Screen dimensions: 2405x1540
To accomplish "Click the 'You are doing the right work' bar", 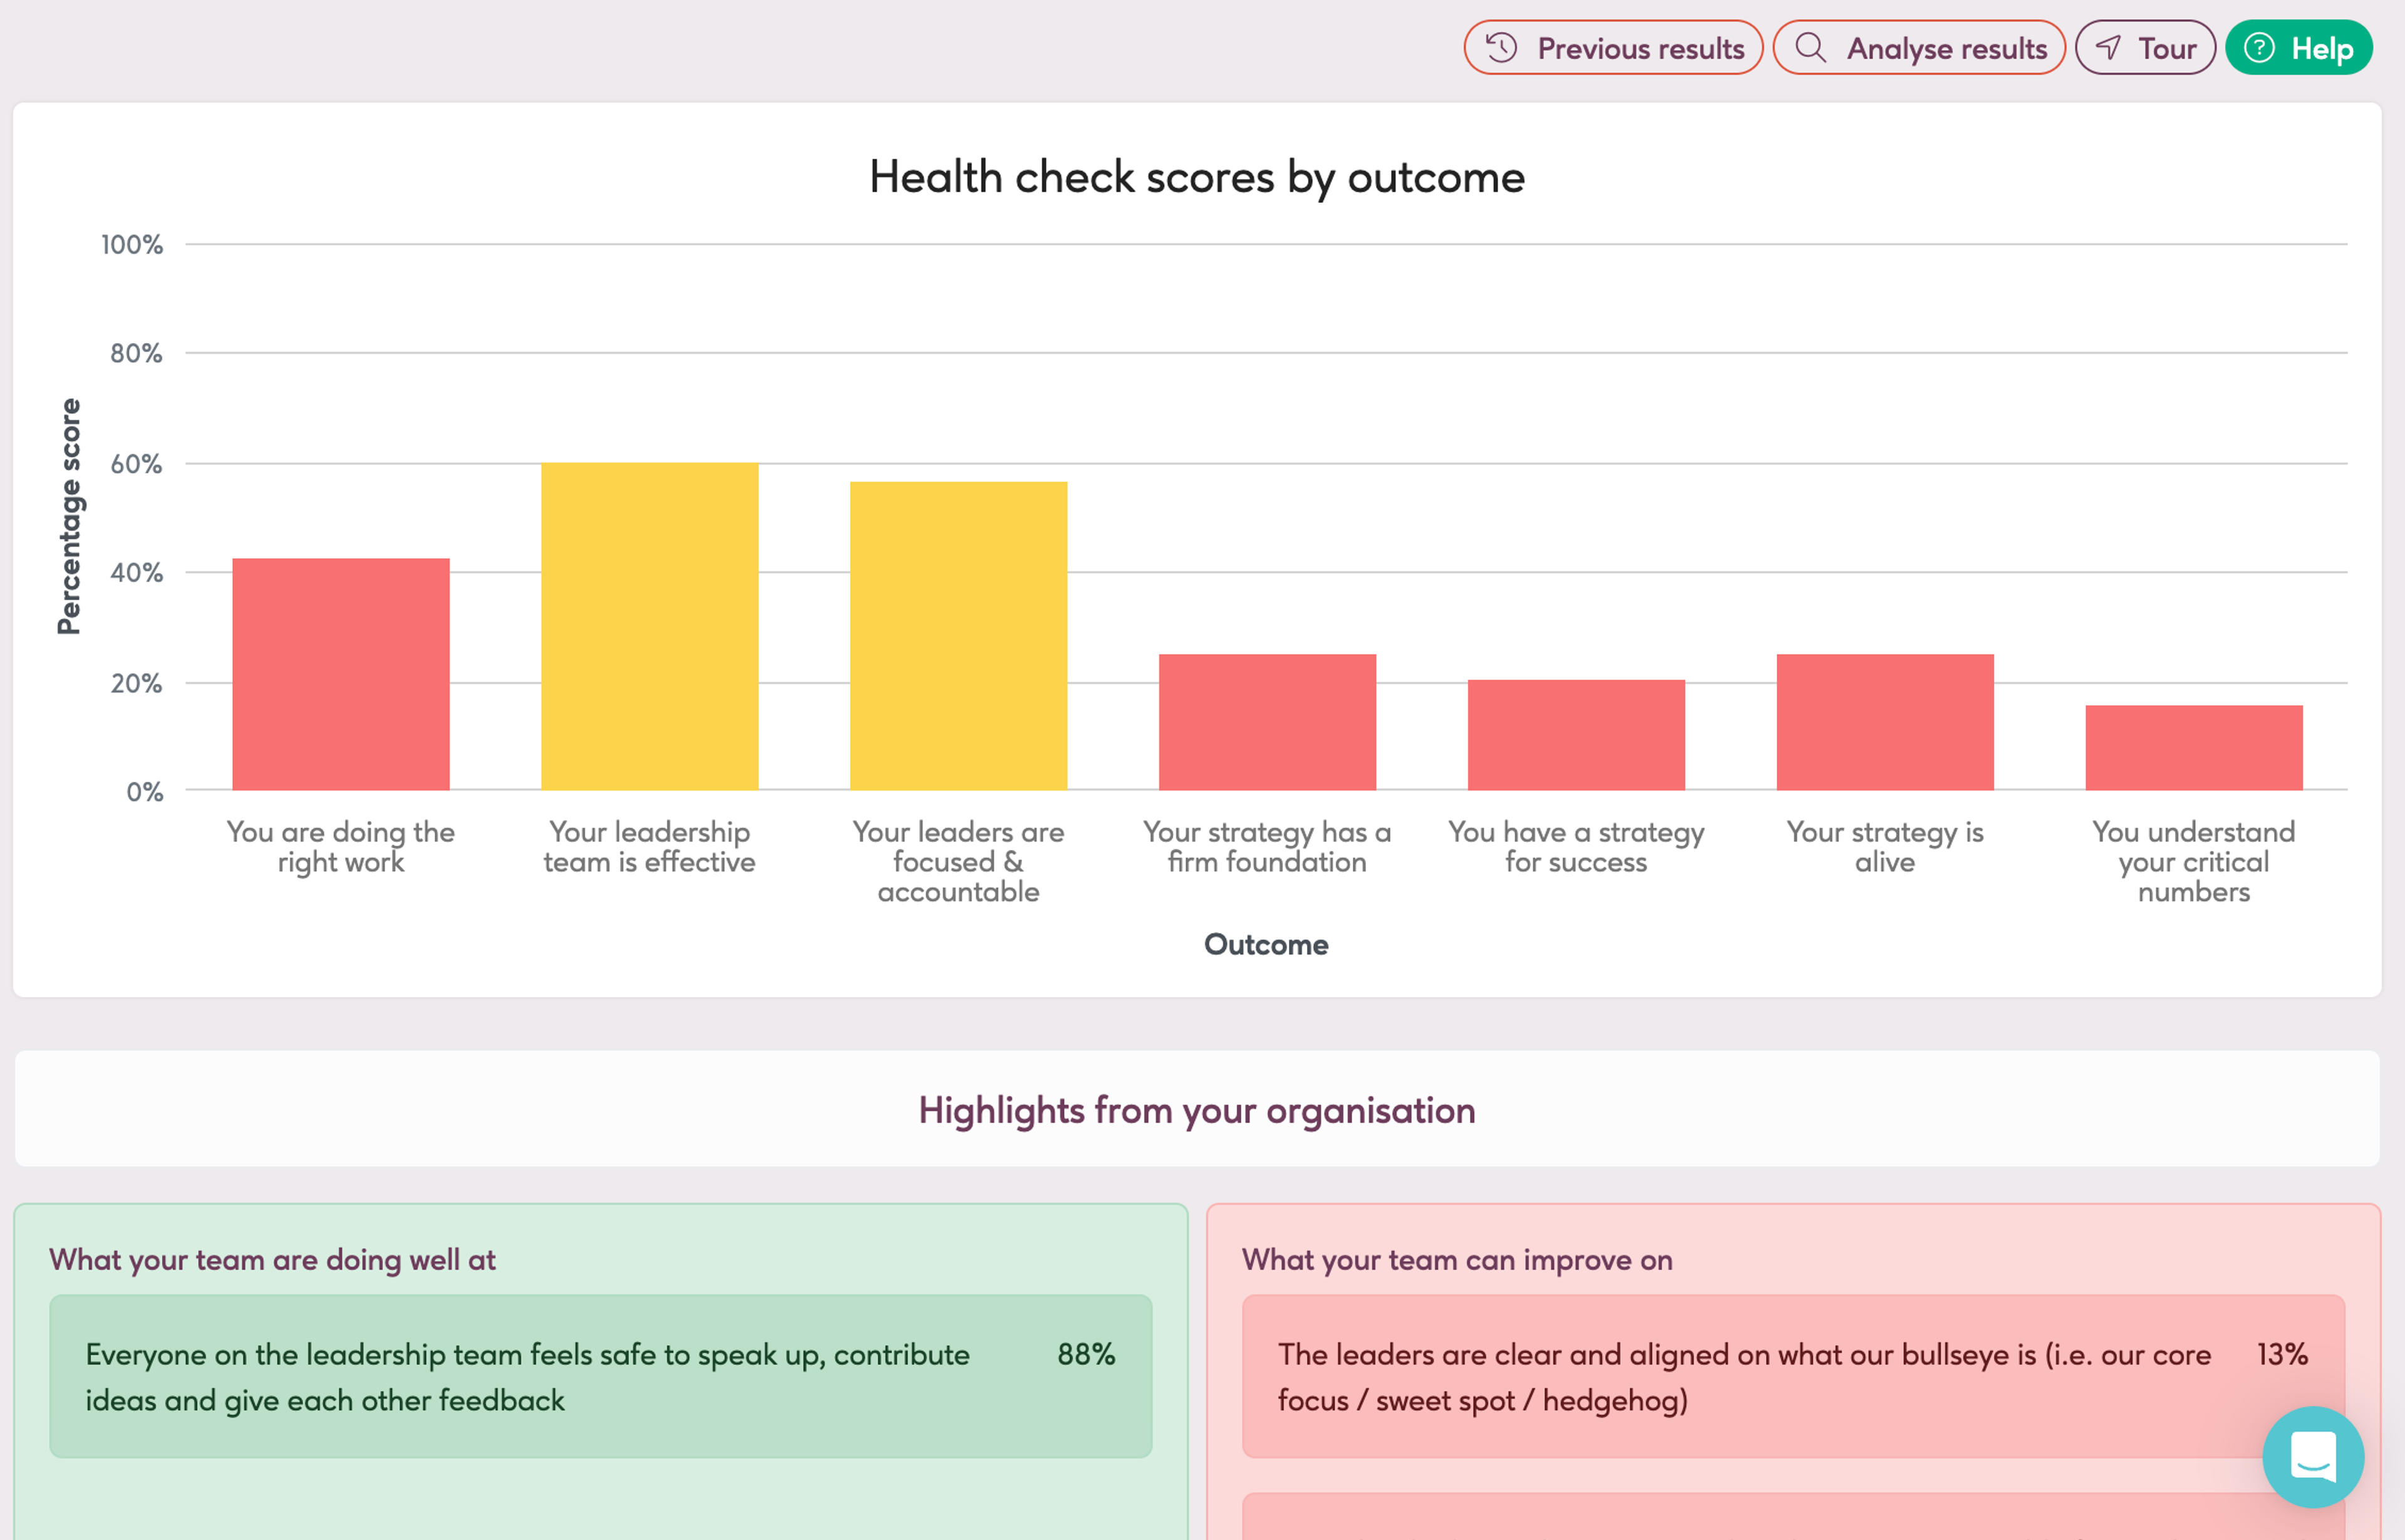I will click(x=341, y=675).
